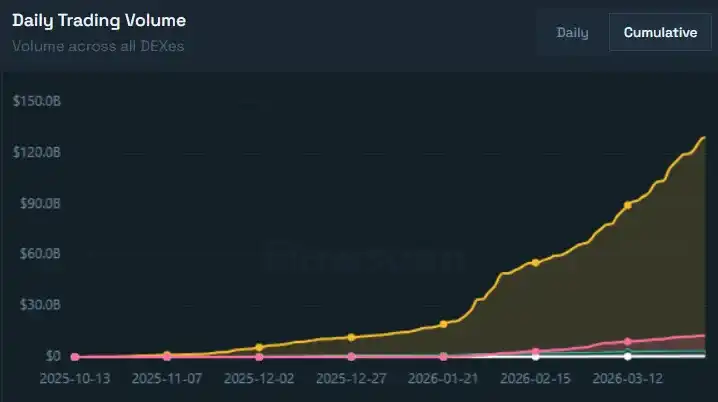The image size is (718, 402).
Task: Click the 2026-03-12 x-axis date label
Action: pyautogui.click(x=628, y=379)
